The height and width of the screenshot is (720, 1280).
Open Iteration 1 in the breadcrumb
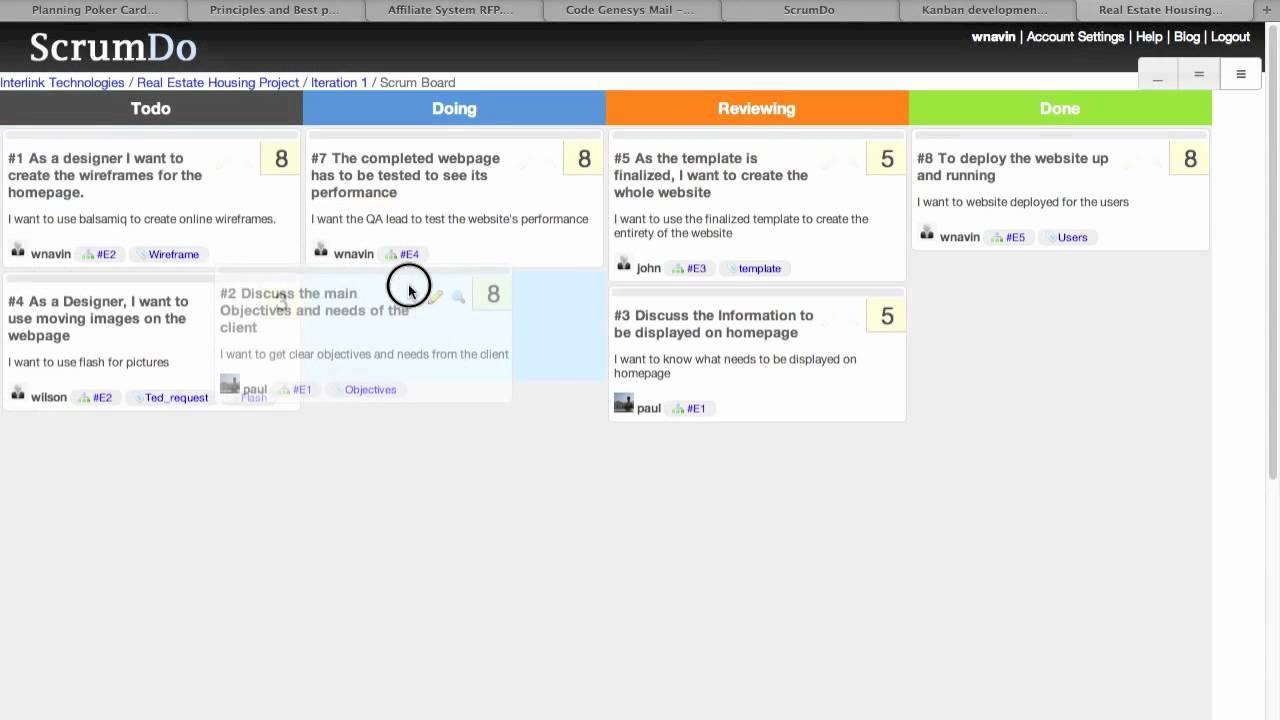point(339,83)
